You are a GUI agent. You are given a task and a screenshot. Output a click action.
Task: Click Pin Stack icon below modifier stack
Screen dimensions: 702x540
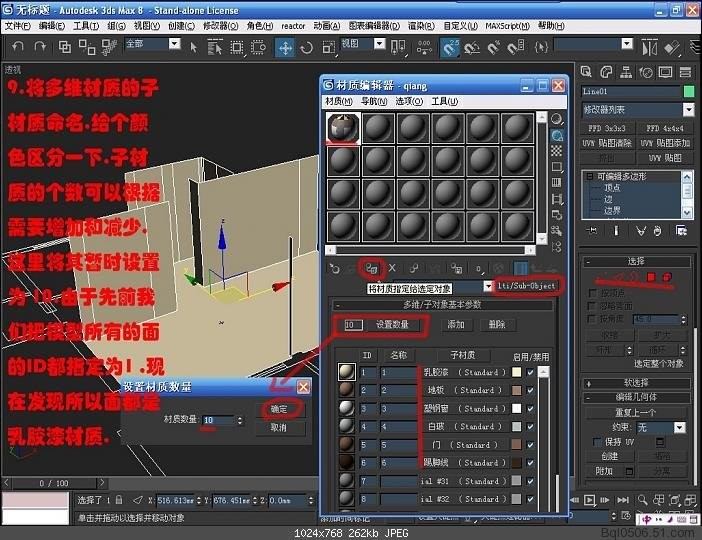point(592,231)
